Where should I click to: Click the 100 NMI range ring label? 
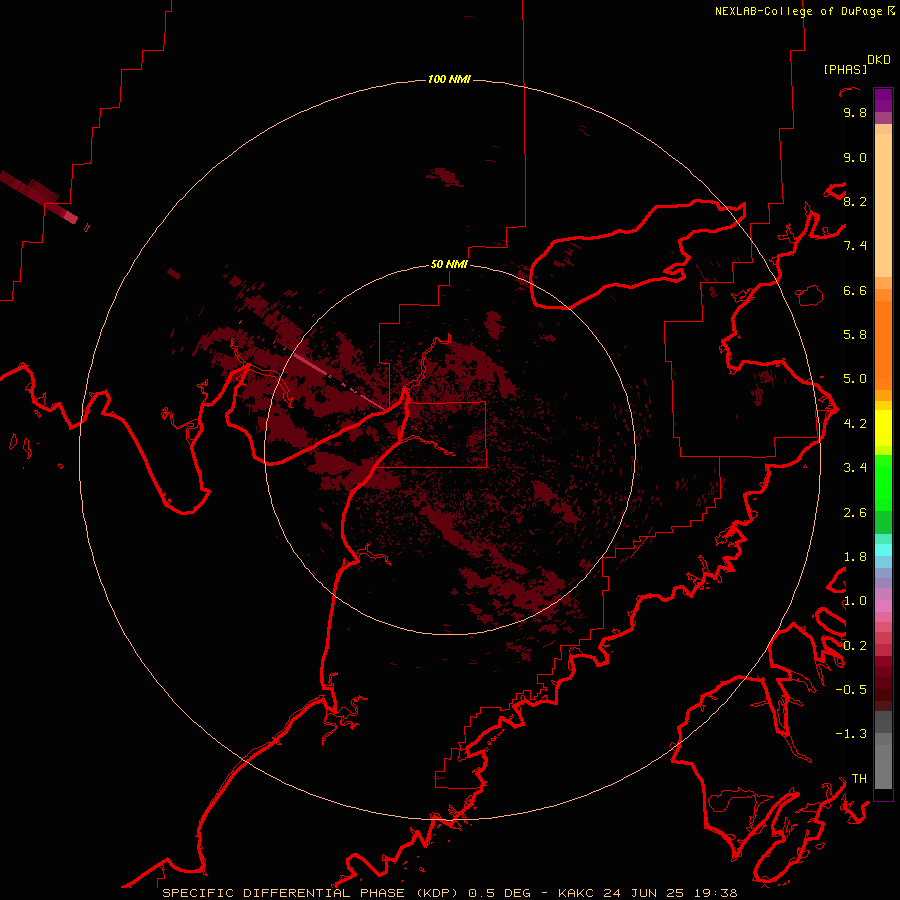(x=449, y=79)
